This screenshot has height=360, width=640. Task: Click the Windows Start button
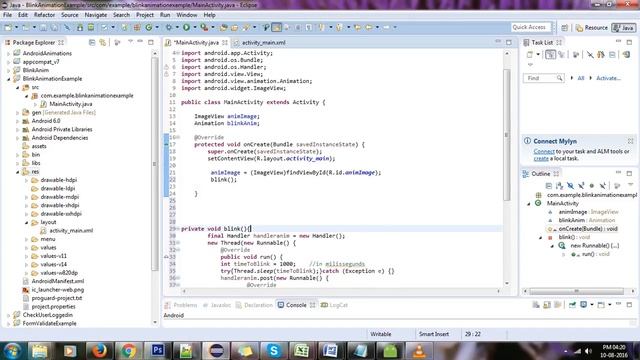click(12, 351)
